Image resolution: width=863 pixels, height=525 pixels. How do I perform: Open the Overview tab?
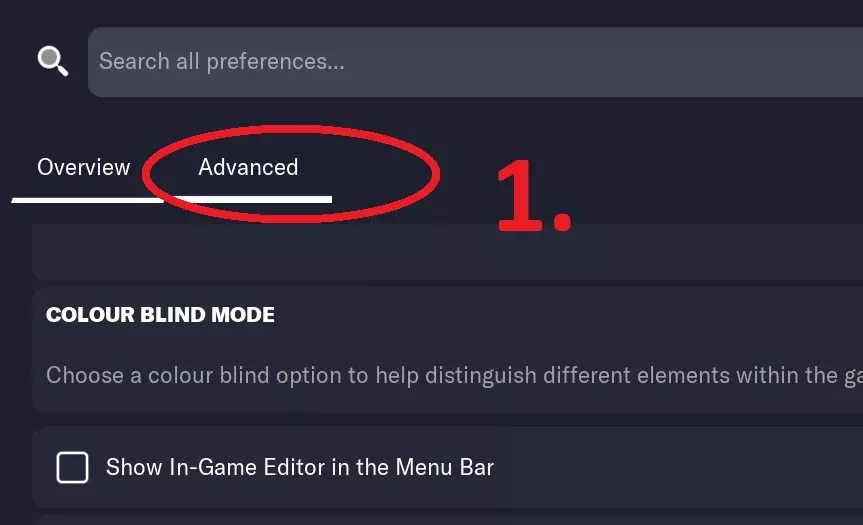[x=84, y=167]
